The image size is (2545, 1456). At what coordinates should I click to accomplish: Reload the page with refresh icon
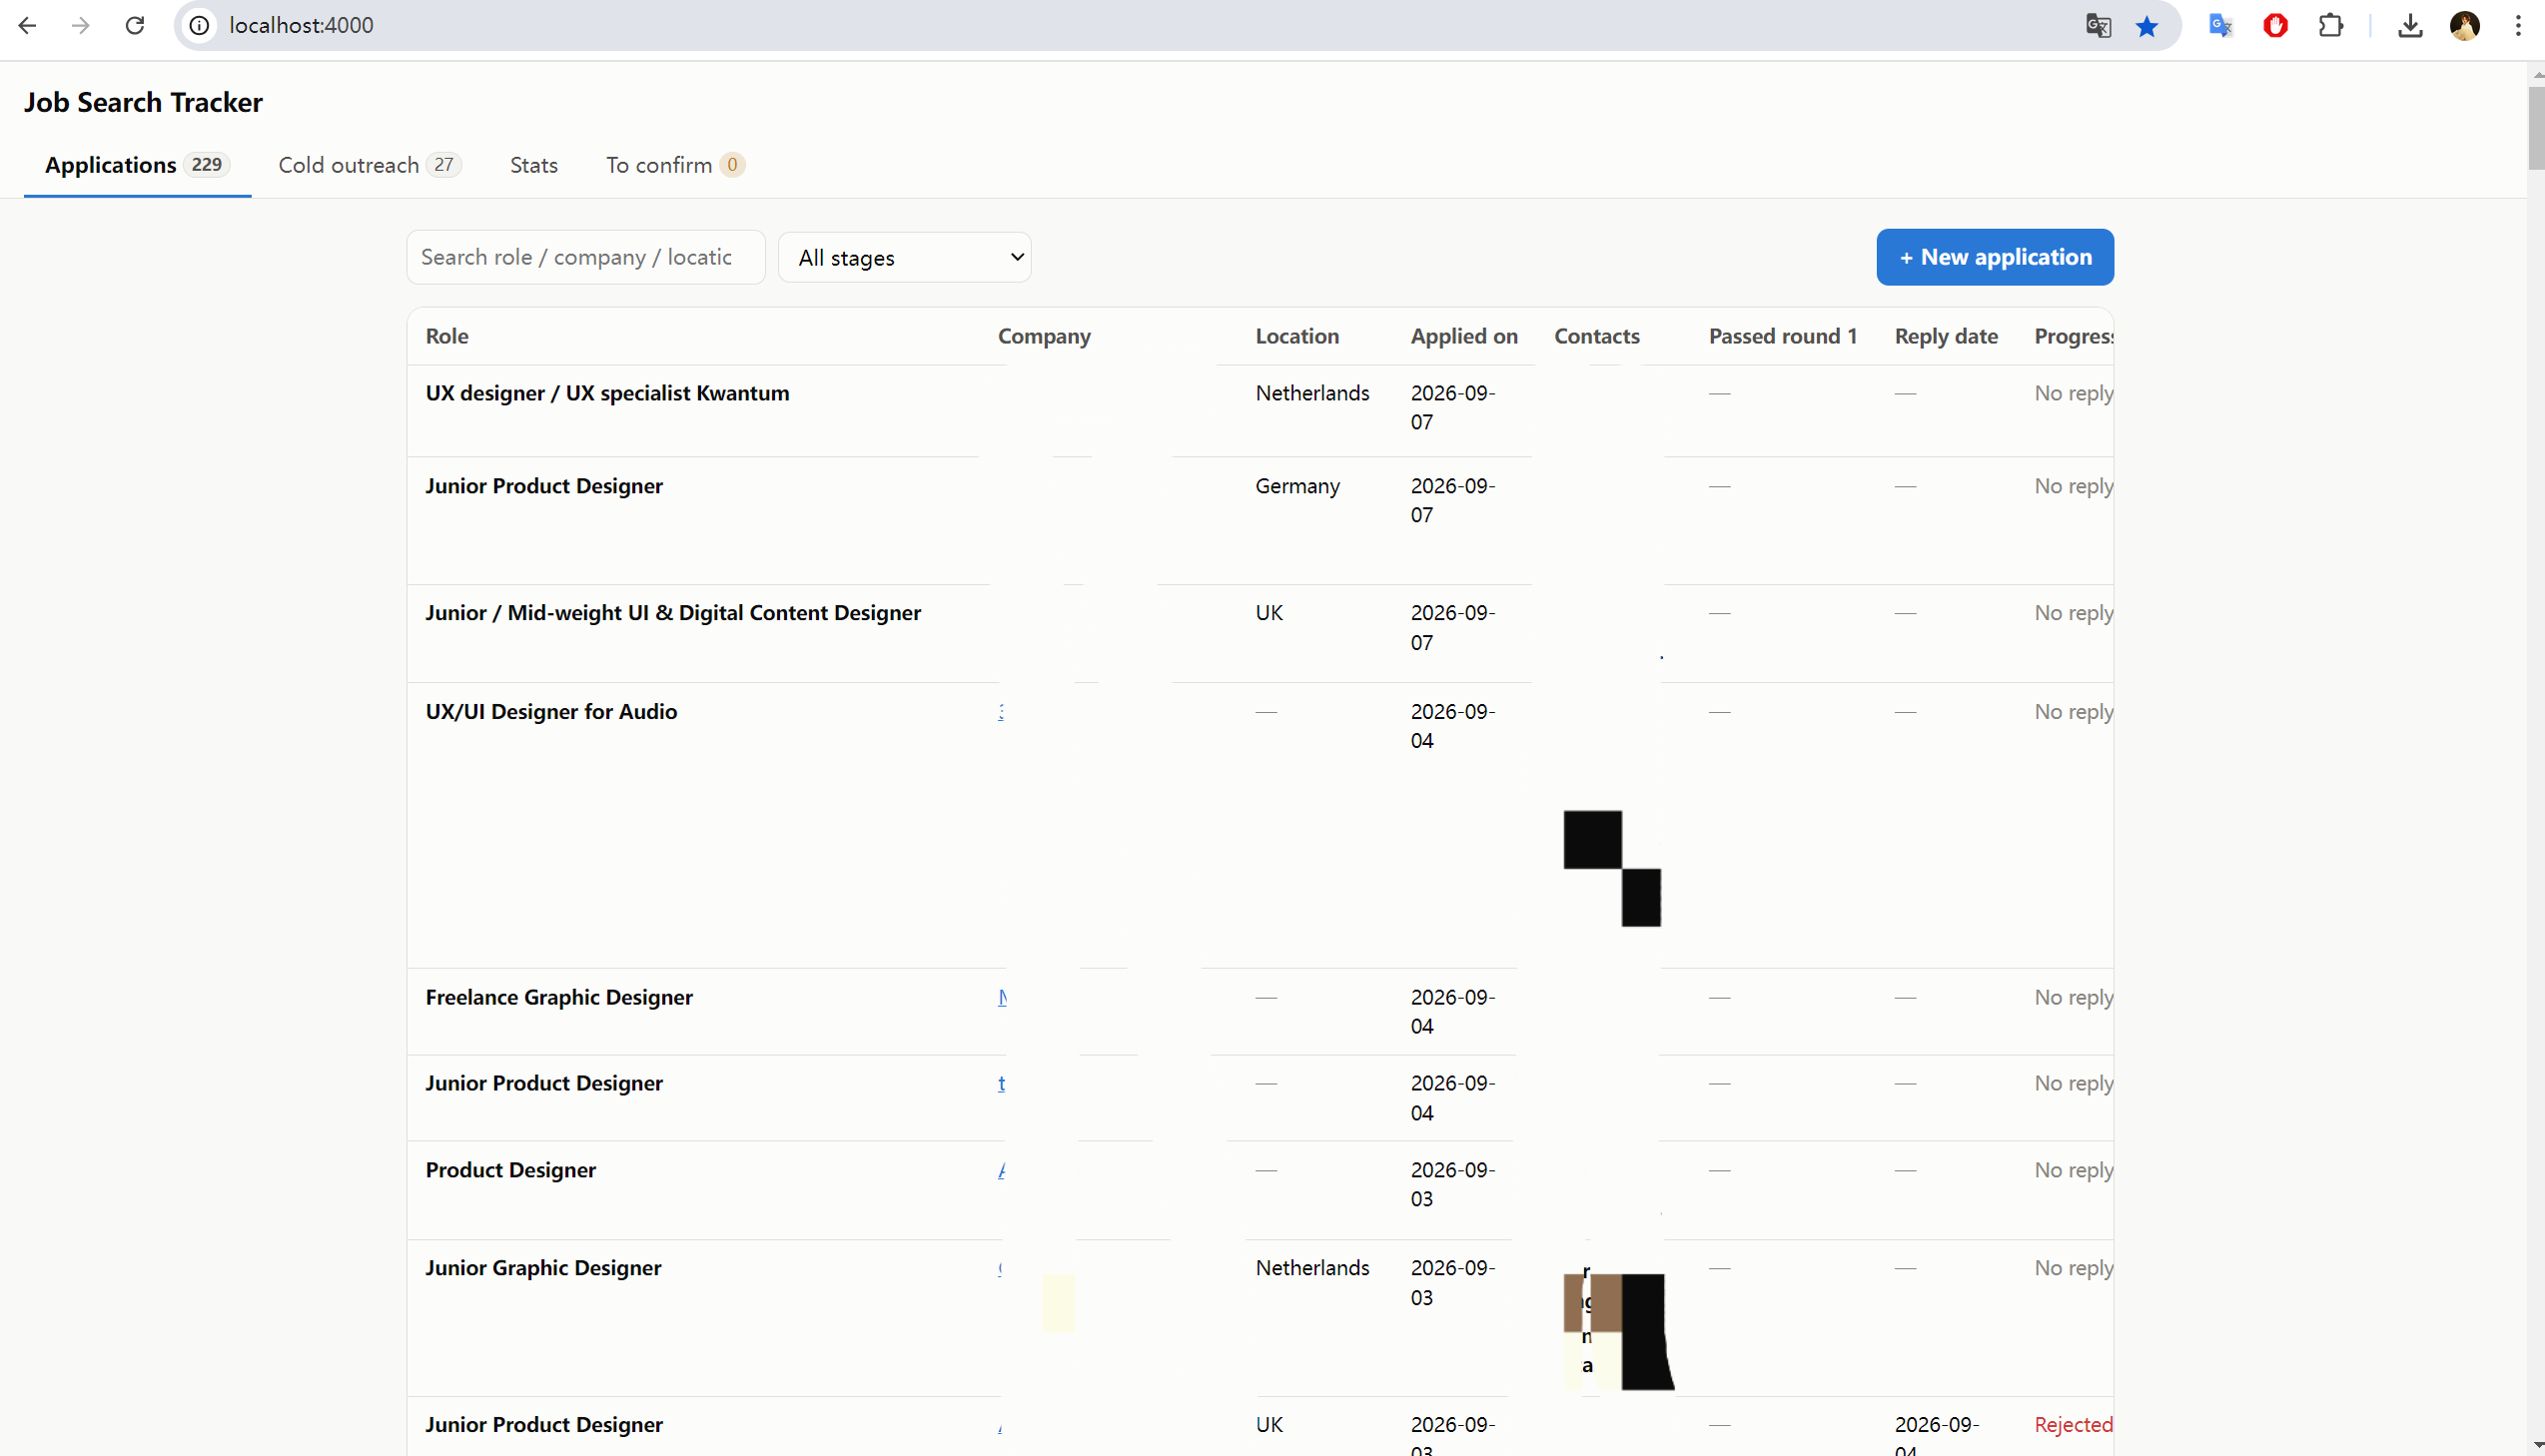point(135,25)
